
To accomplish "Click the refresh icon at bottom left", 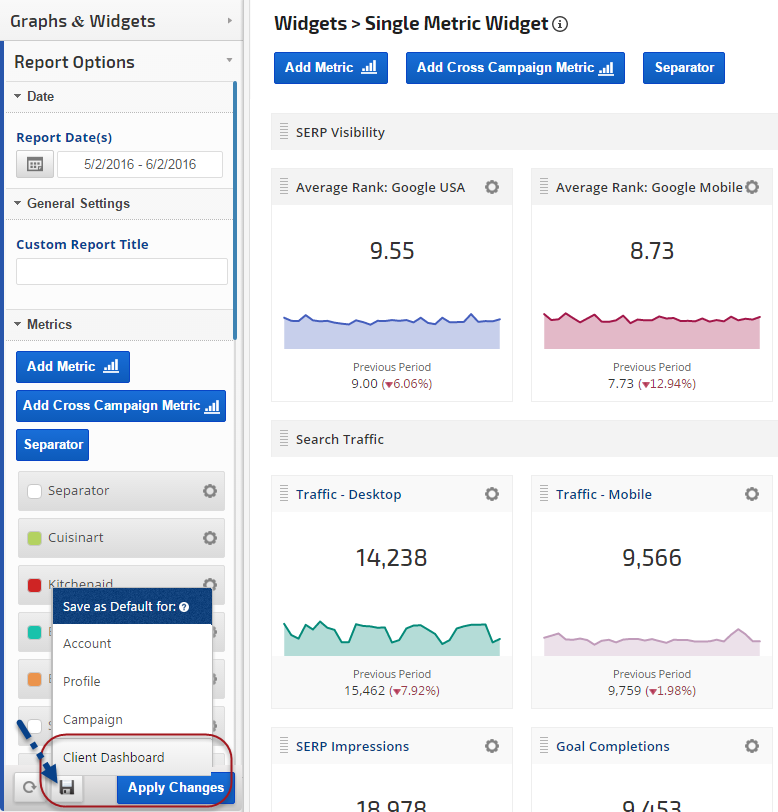I will click(x=29, y=788).
